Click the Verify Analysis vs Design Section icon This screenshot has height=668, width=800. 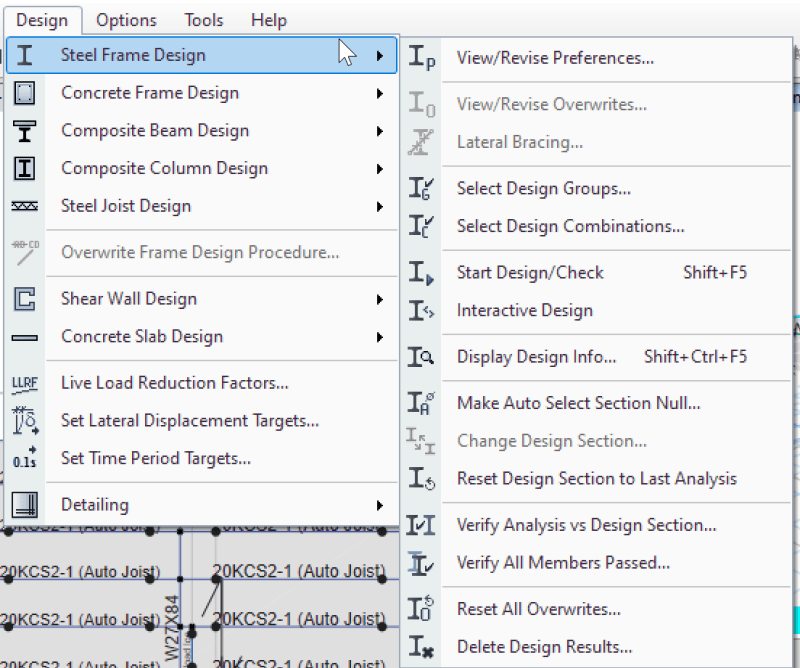click(421, 525)
